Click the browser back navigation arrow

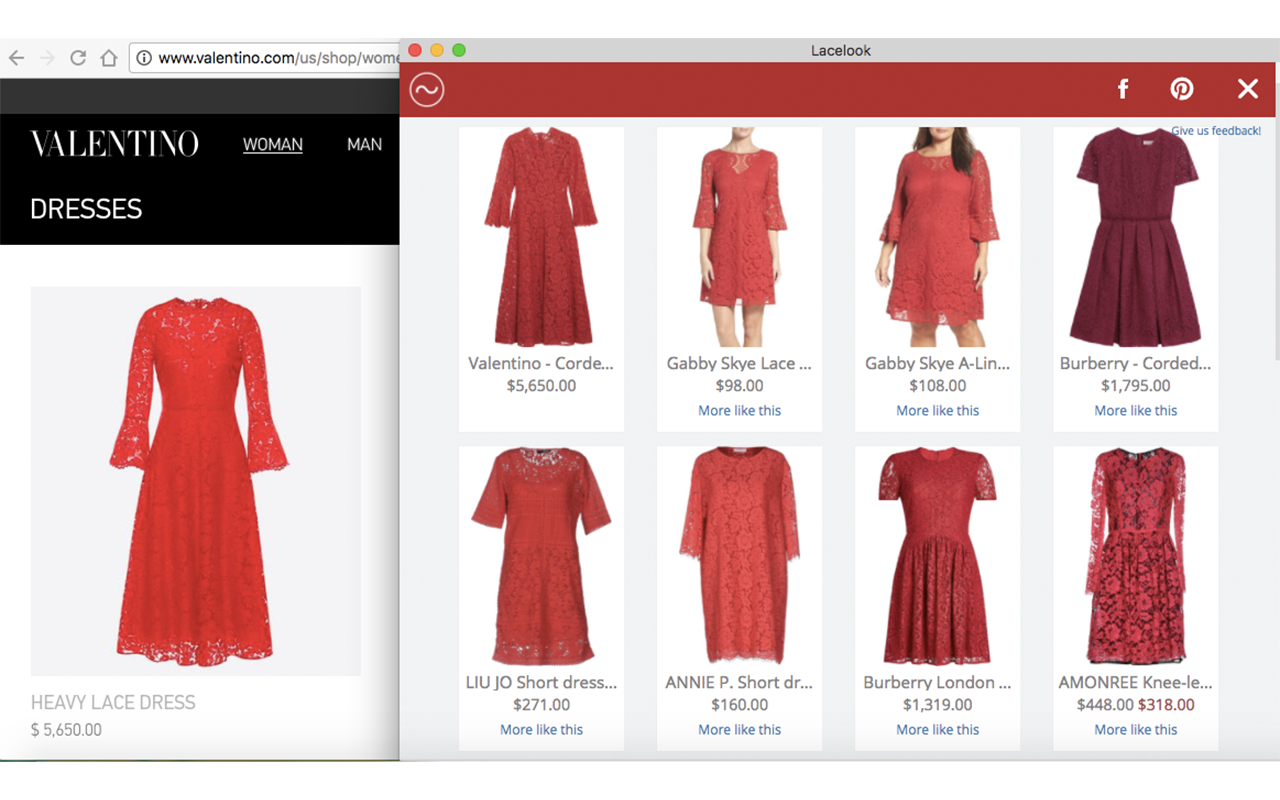click(16, 57)
